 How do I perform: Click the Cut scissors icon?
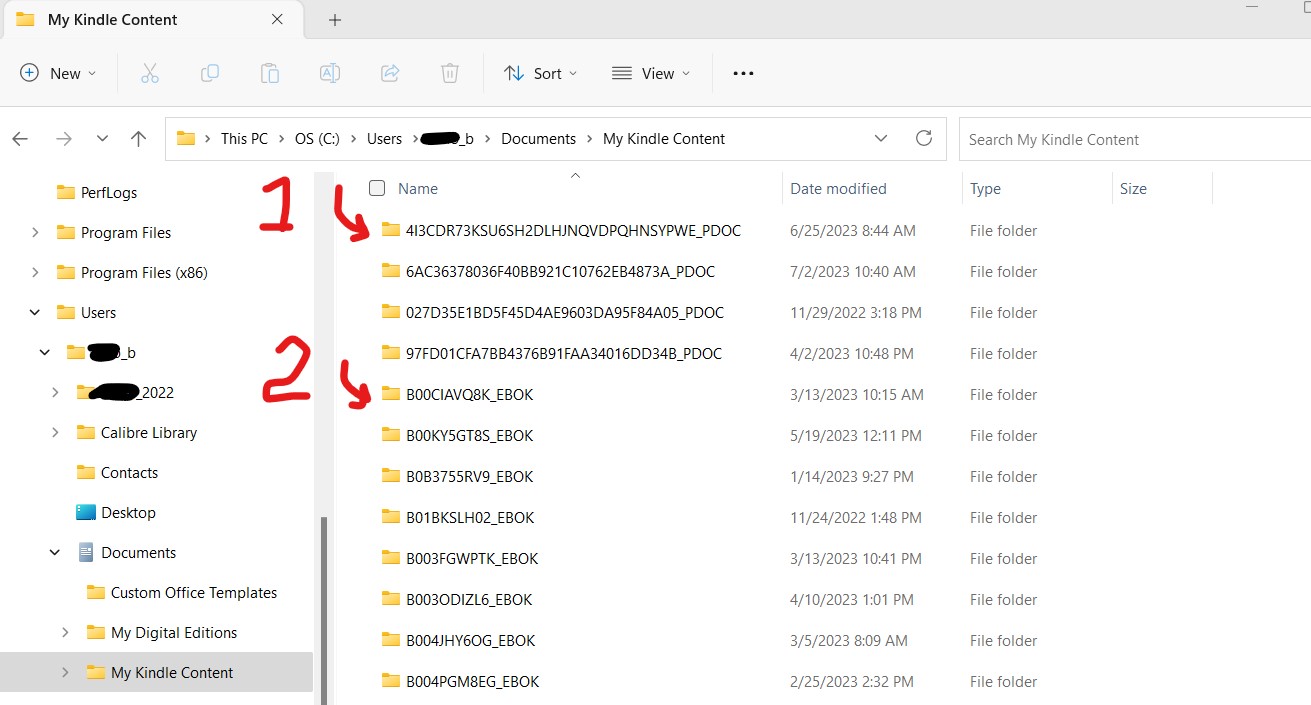click(x=150, y=73)
